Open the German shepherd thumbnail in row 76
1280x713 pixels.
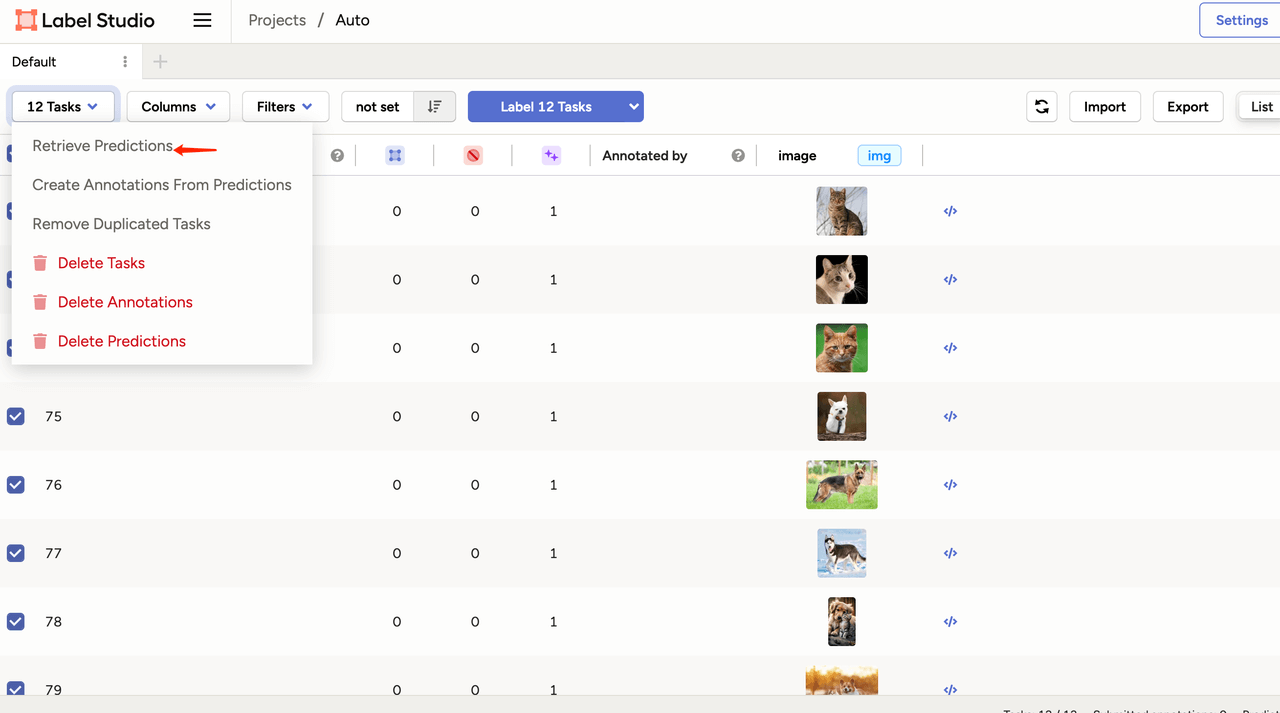(842, 485)
